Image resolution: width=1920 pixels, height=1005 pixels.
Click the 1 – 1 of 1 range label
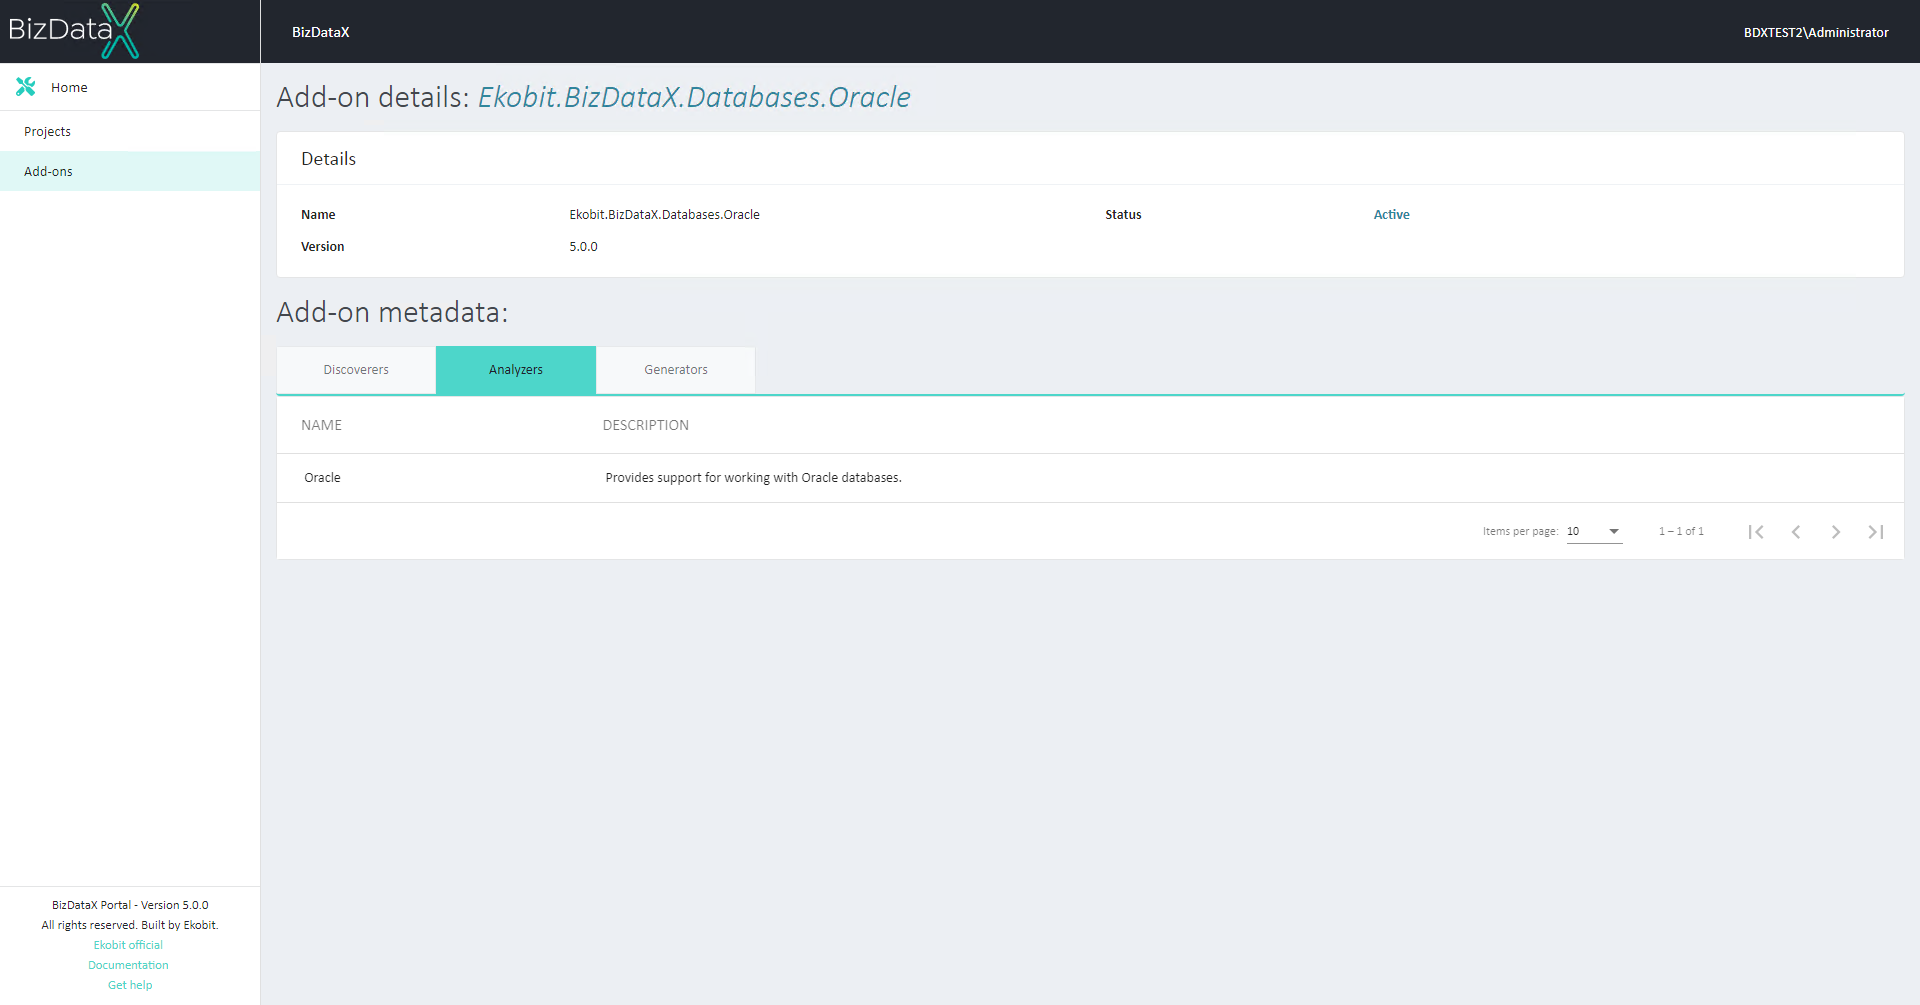(1681, 531)
